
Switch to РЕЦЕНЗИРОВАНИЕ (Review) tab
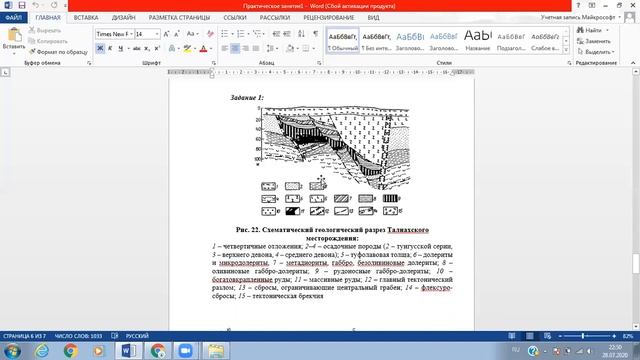(329, 18)
